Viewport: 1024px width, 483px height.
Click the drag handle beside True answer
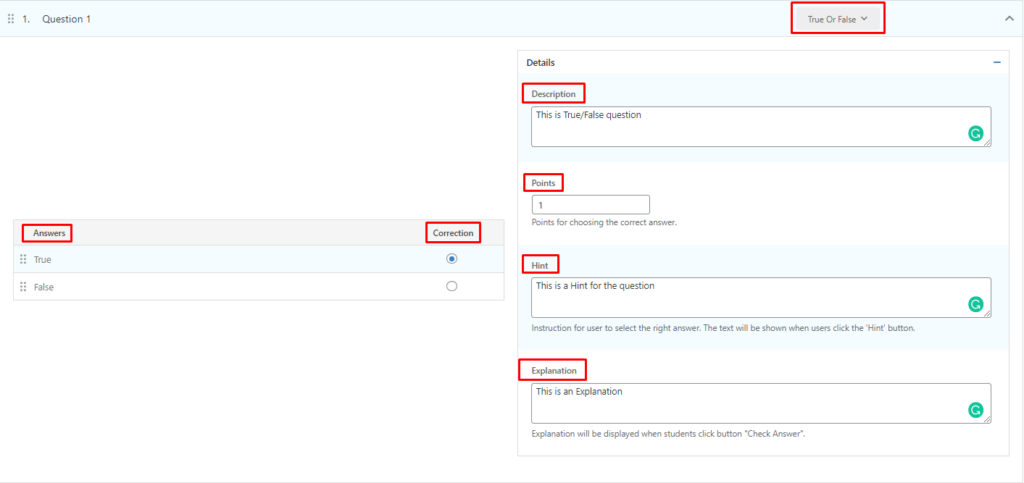click(23, 259)
